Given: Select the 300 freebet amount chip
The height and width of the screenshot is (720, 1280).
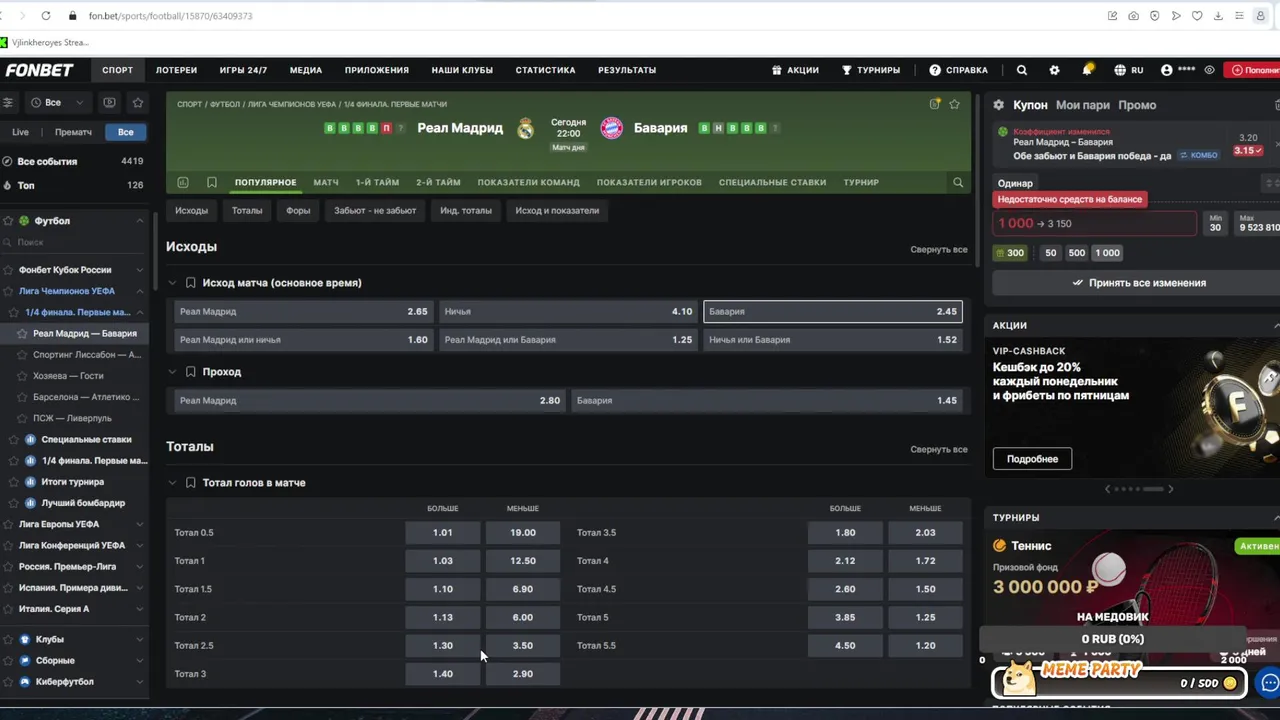Looking at the screenshot, I should pos(1010,253).
